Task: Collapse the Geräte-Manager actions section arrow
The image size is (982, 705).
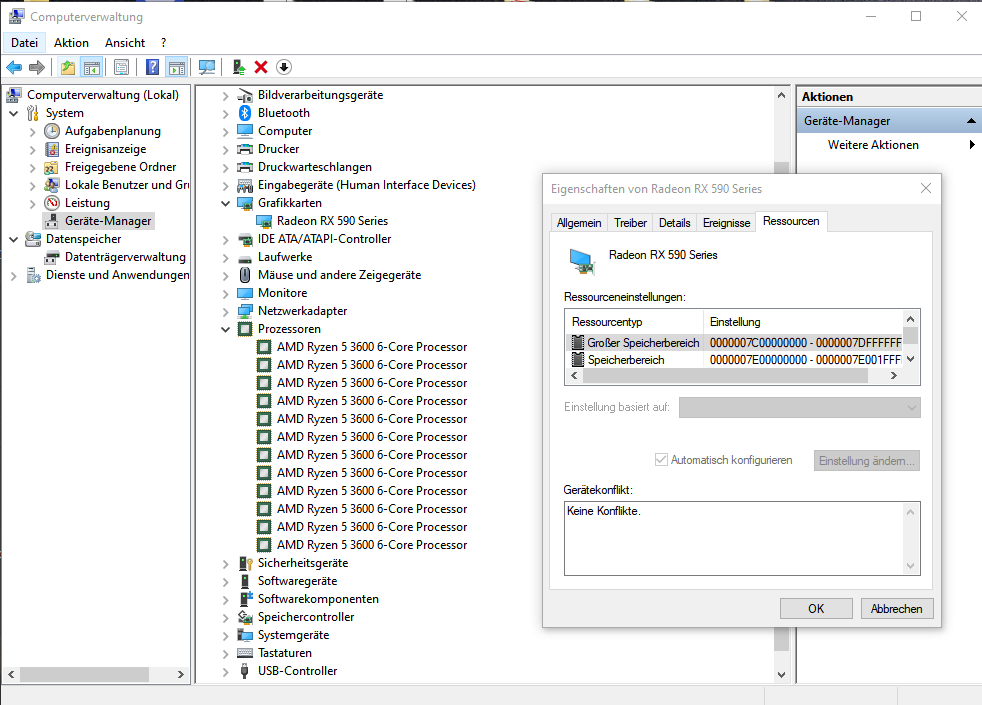Action: coord(971,121)
